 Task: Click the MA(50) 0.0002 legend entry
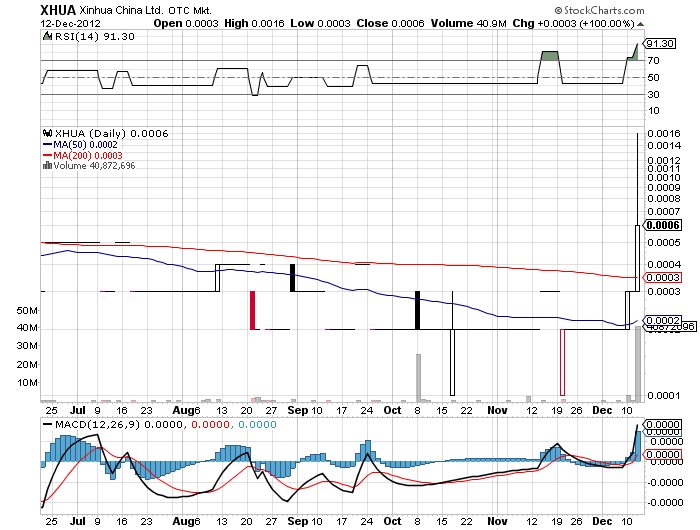[80, 145]
